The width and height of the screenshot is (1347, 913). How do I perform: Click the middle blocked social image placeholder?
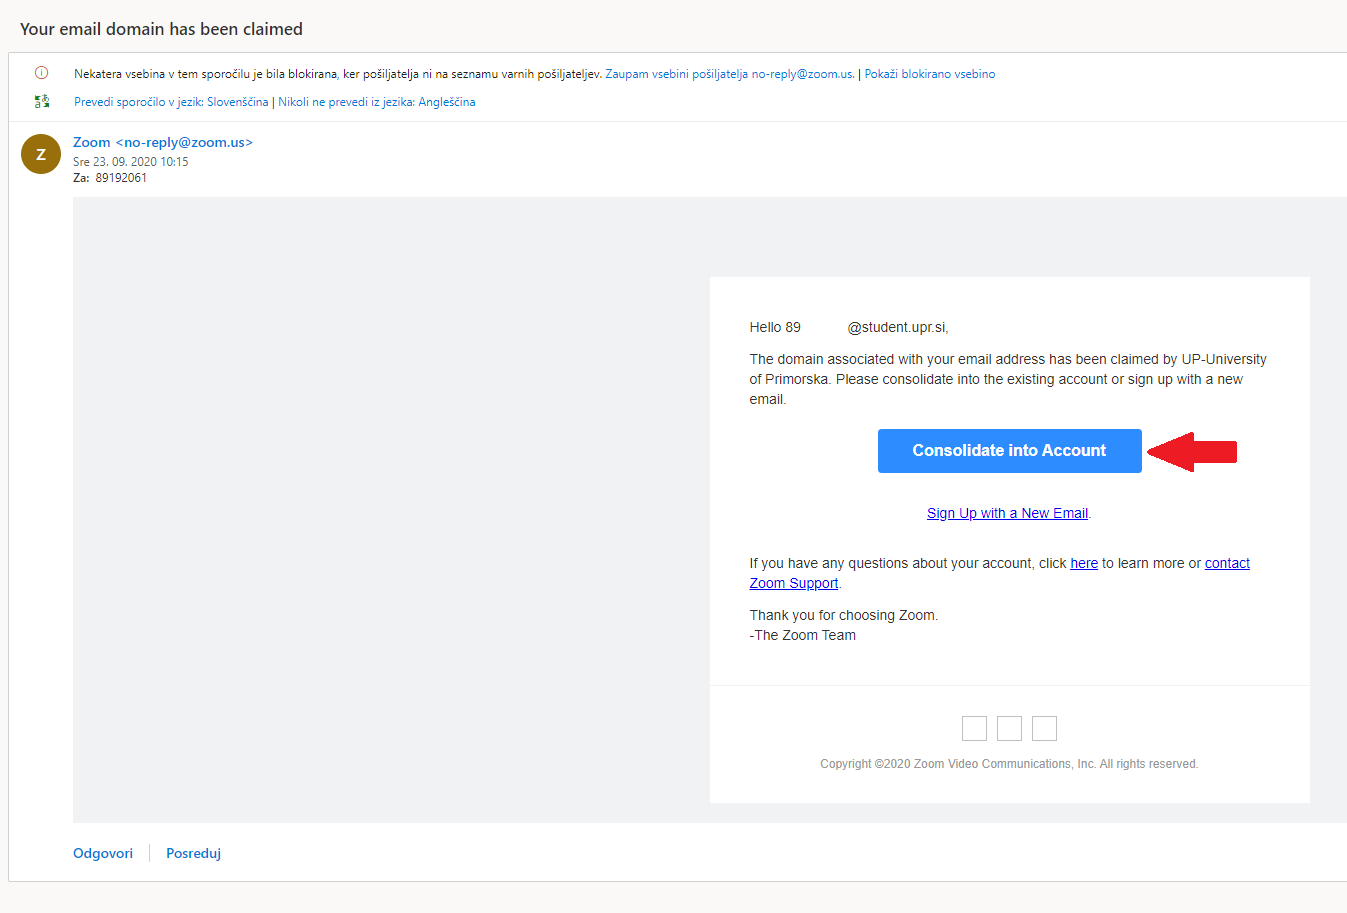(1009, 728)
